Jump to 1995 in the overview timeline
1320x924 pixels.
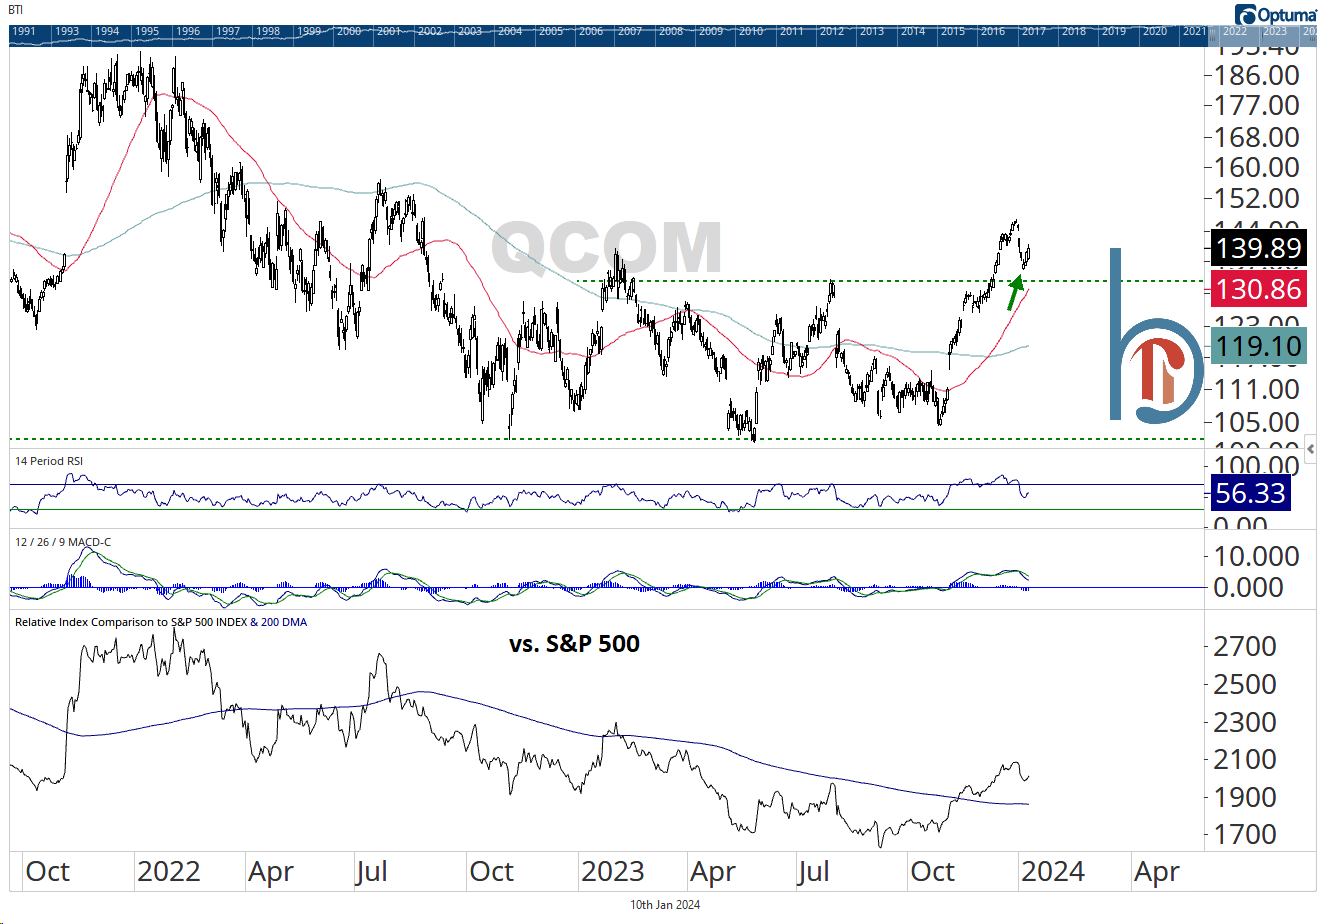[x=147, y=32]
